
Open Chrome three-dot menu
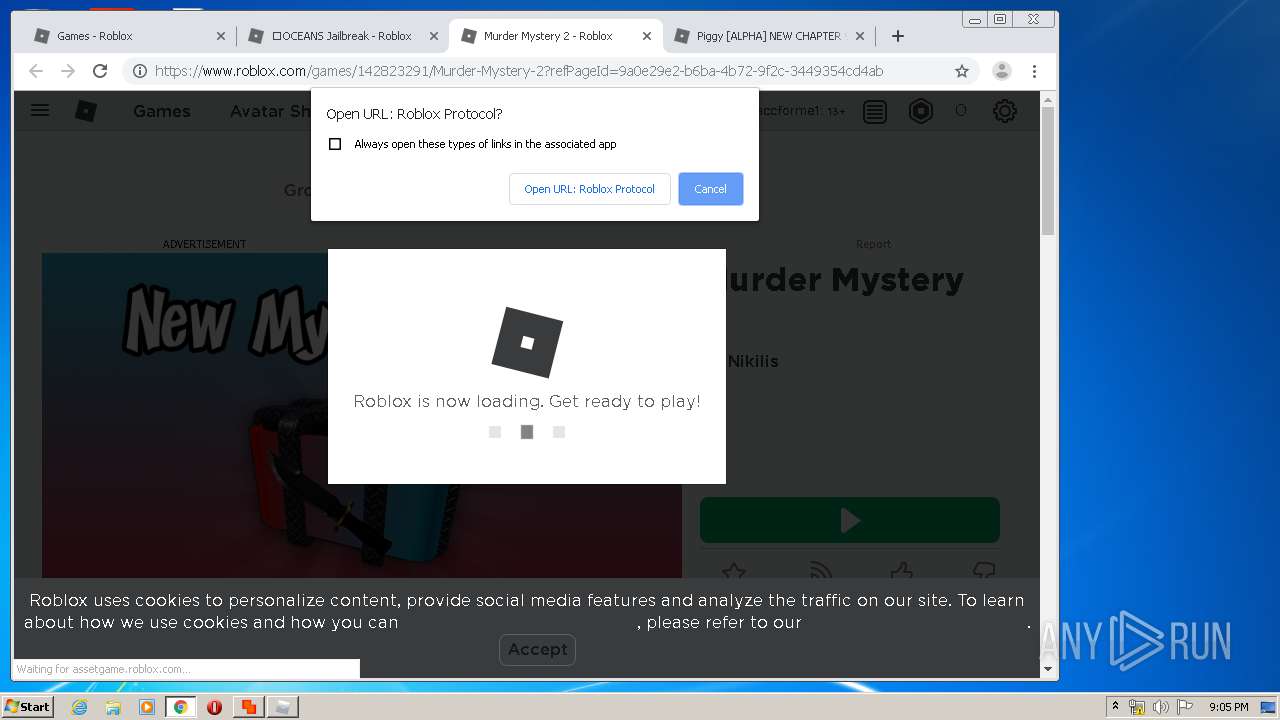tap(1034, 71)
